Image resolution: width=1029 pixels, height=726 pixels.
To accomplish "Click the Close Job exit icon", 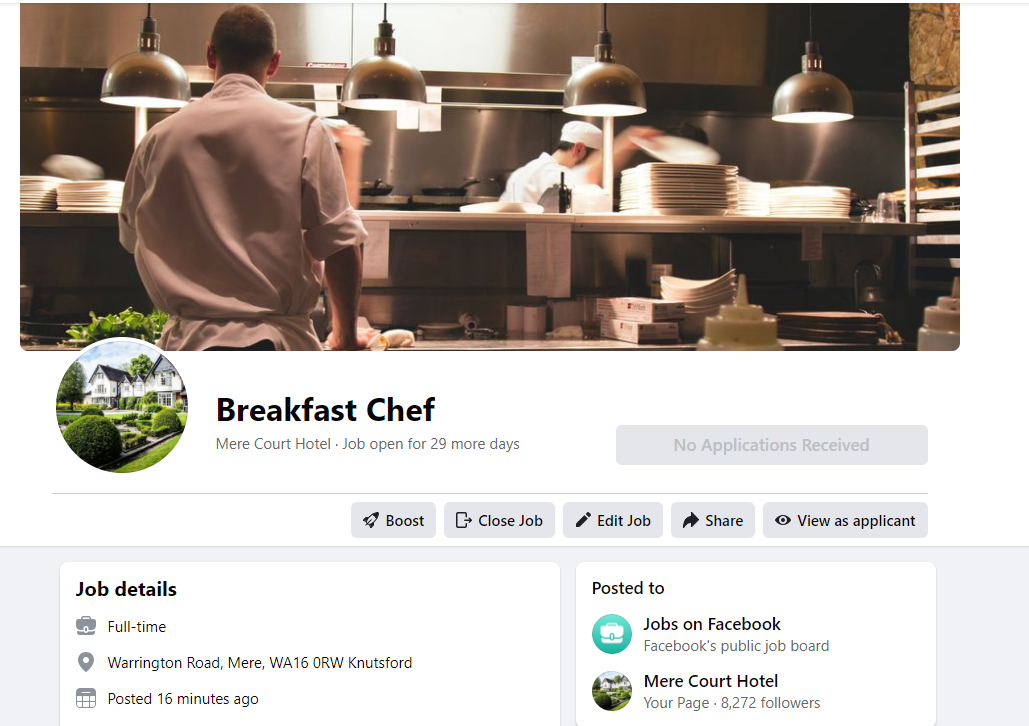I will click(x=463, y=521).
